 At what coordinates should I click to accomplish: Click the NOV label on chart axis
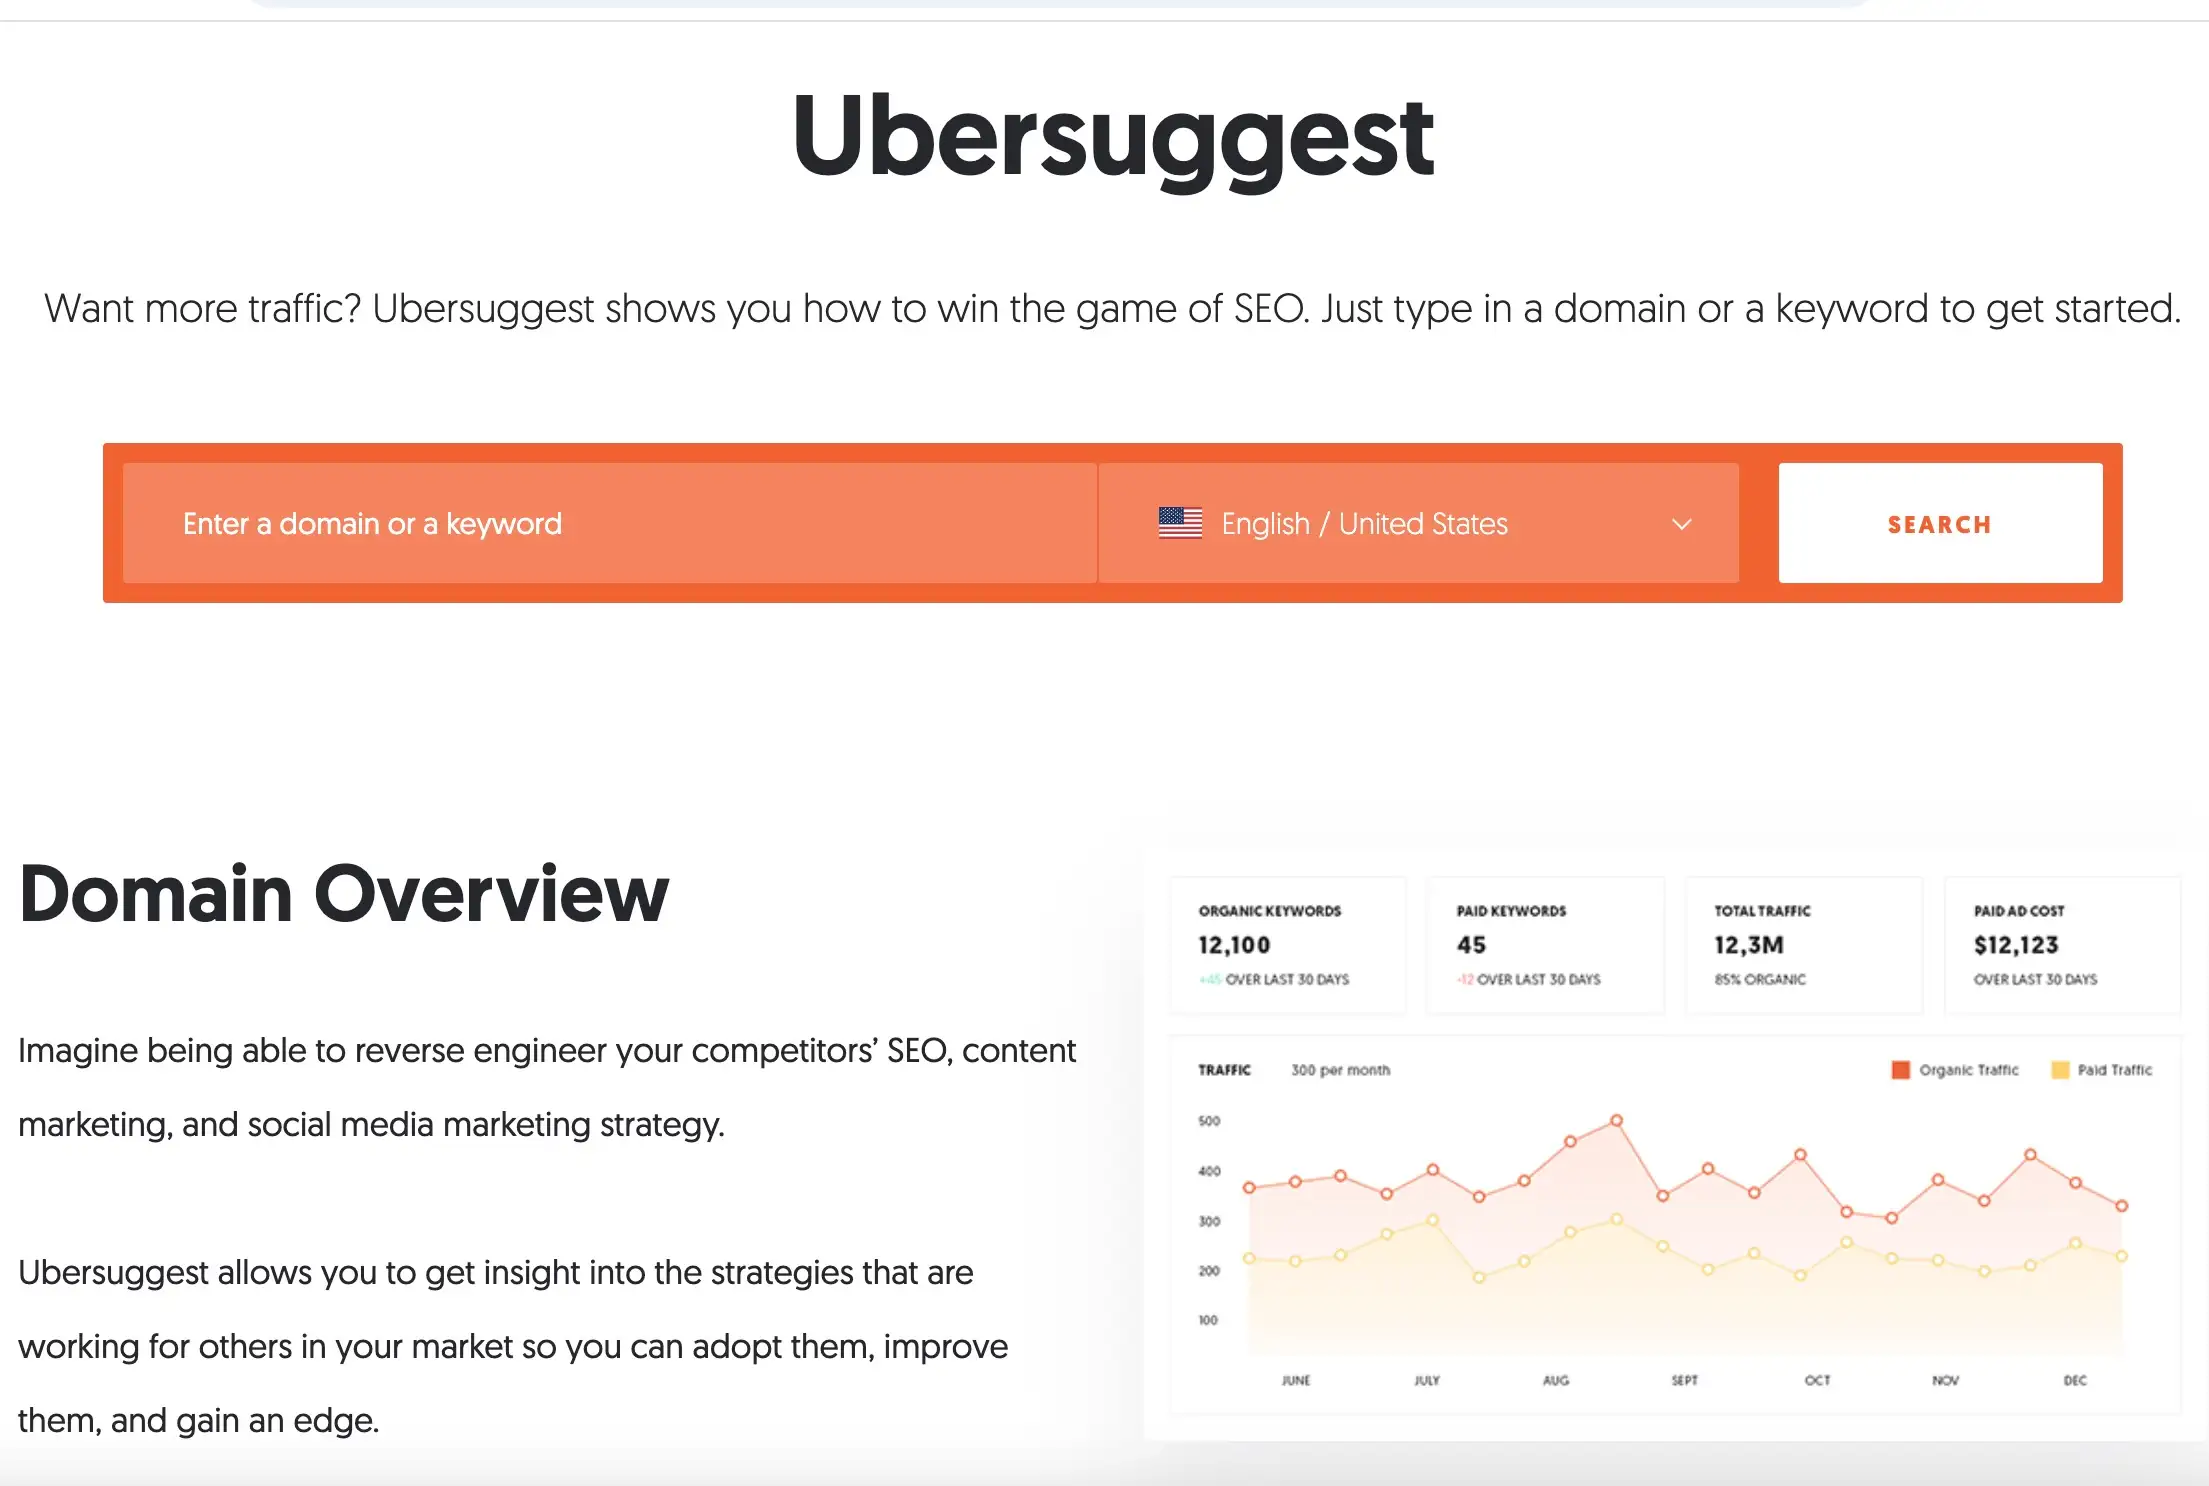[x=1946, y=1380]
